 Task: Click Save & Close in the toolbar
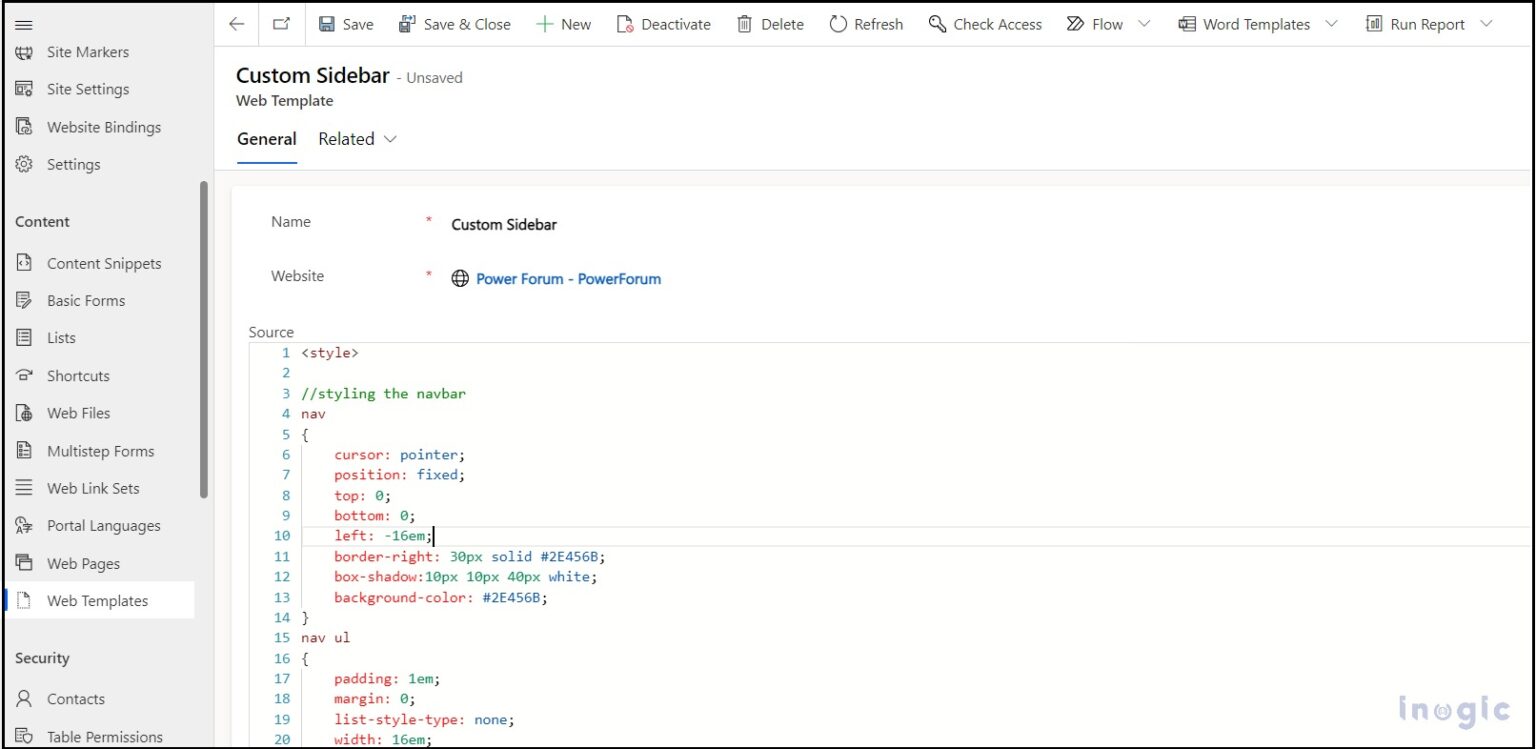tap(455, 23)
